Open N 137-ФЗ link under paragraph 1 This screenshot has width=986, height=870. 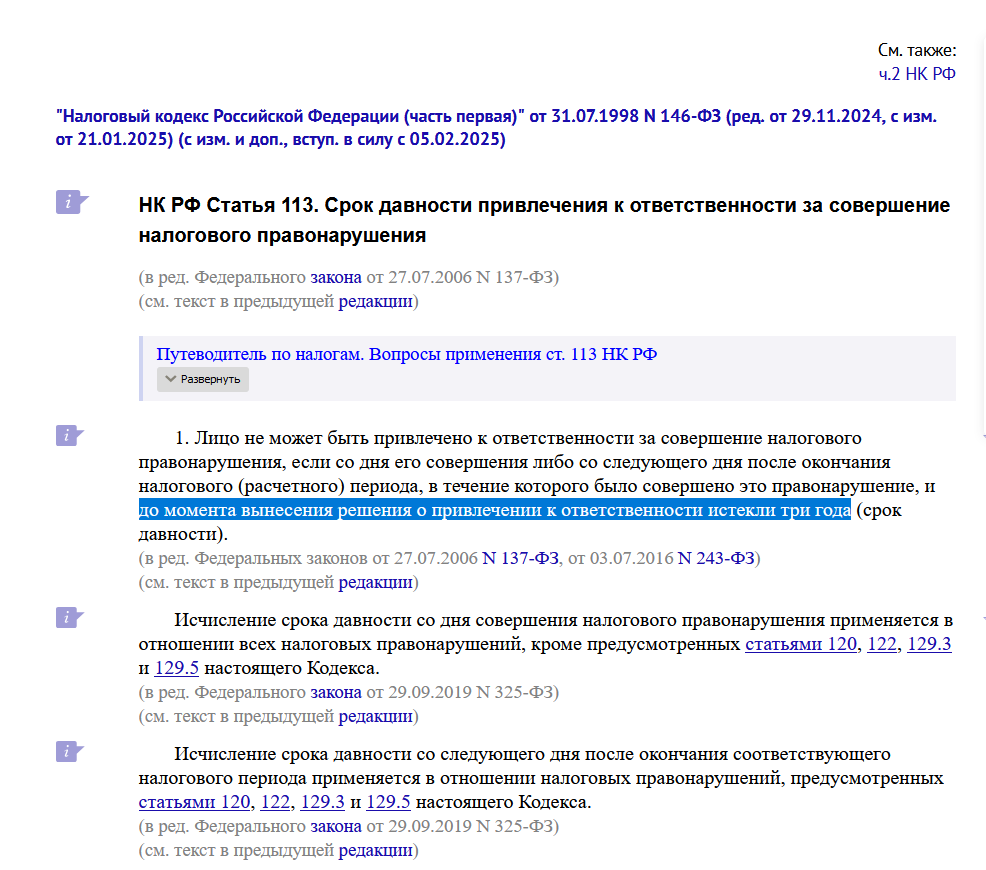(520, 558)
